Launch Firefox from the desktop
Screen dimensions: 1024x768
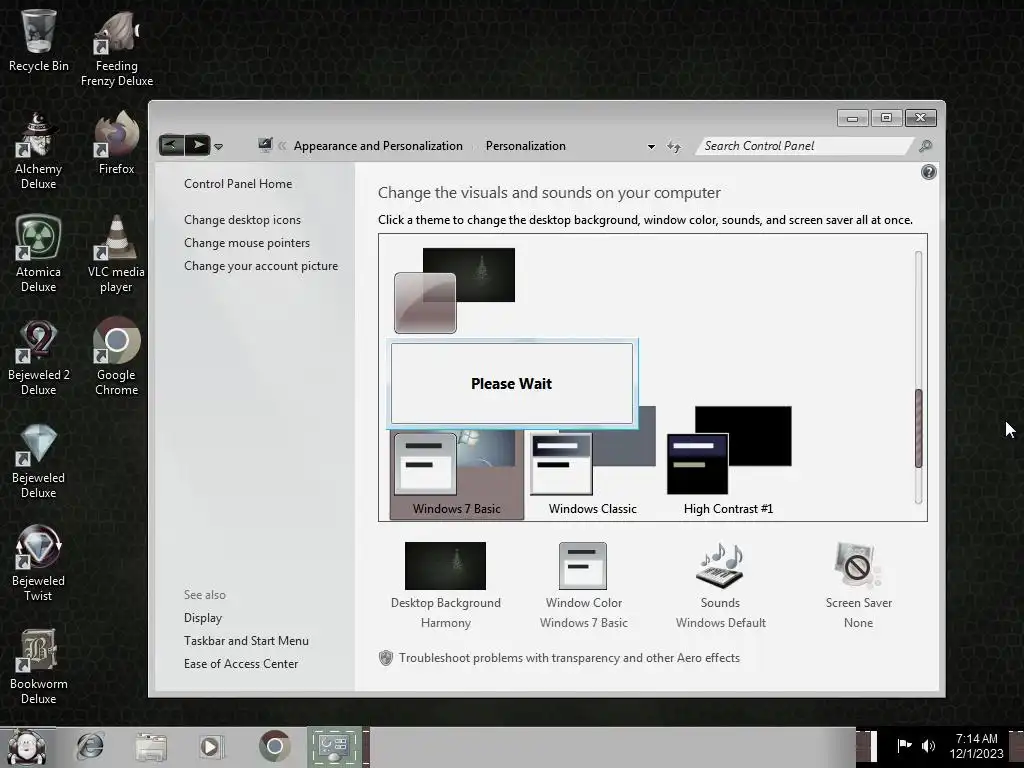(116, 144)
